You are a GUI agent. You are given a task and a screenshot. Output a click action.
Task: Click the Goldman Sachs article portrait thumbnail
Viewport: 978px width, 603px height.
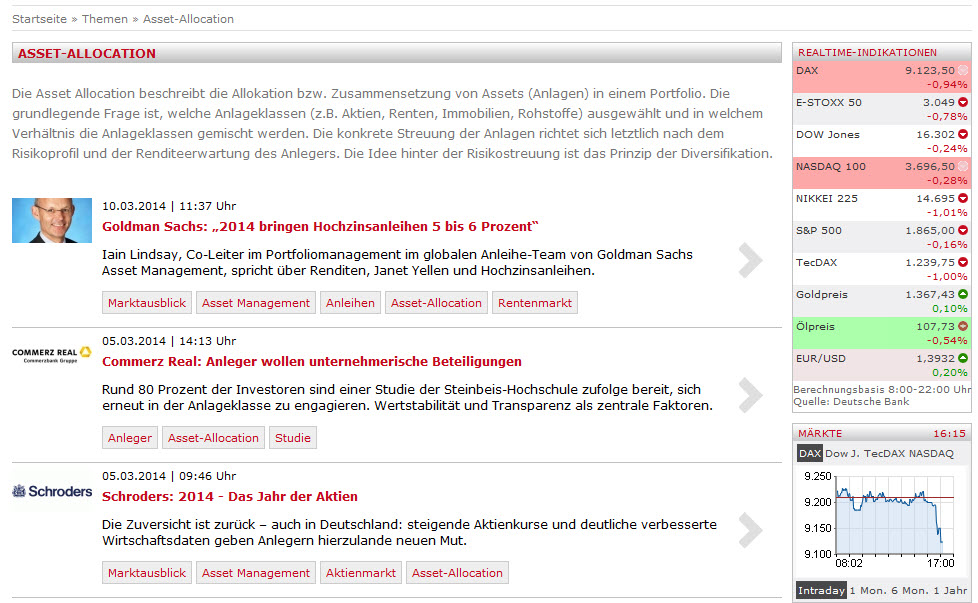point(52,220)
